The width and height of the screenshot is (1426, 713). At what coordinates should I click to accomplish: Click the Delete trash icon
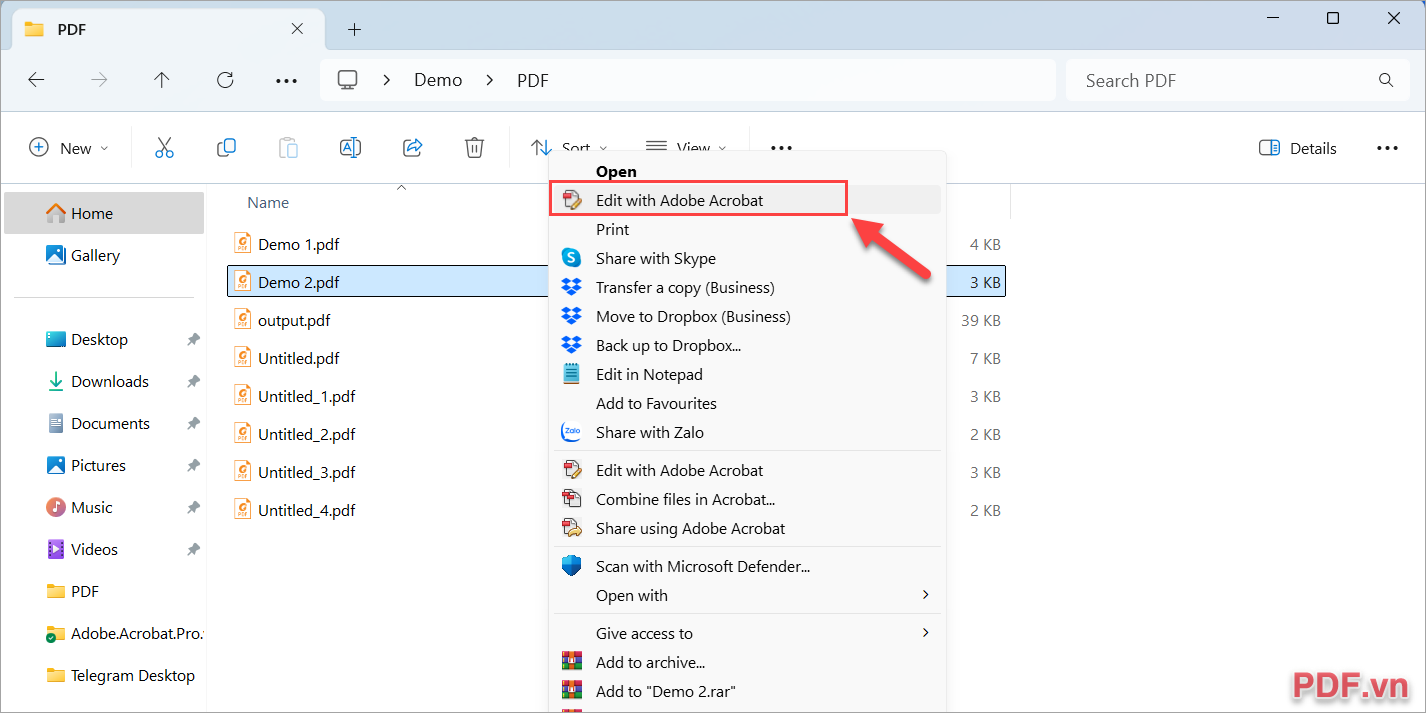pyautogui.click(x=474, y=148)
